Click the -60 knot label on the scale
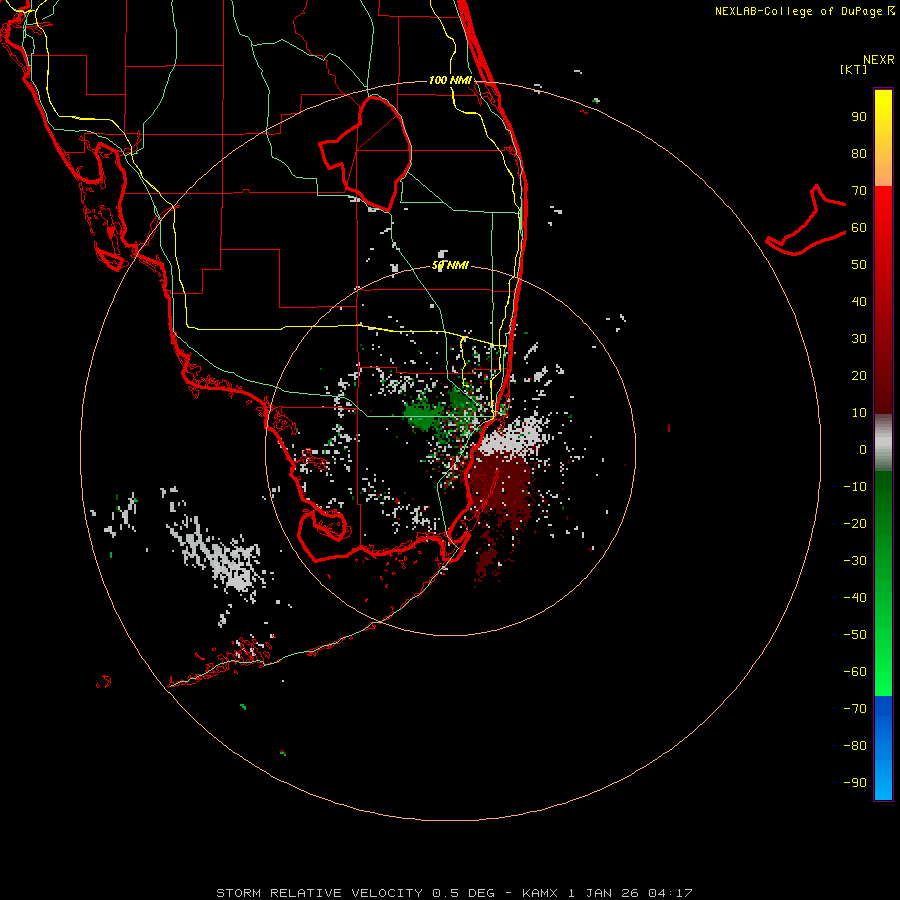Image resolution: width=900 pixels, height=900 pixels. tap(855, 672)
